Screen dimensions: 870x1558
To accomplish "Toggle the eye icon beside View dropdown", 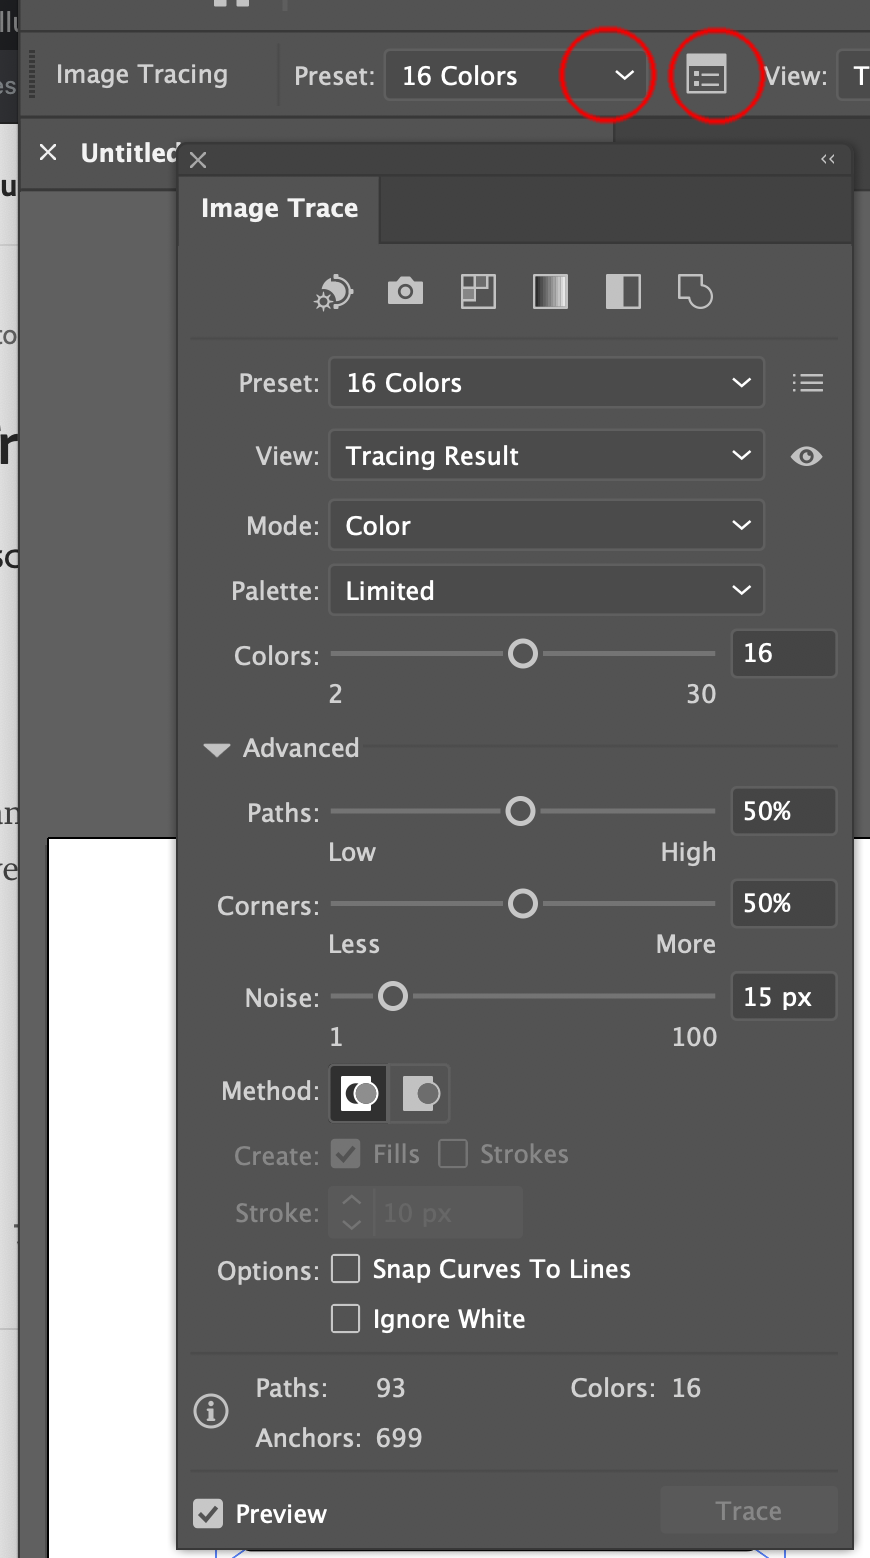I will (x=806, y=456).
